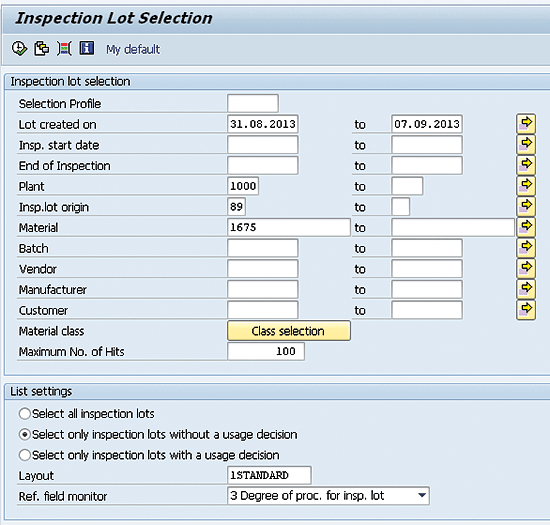Screen dimensions: 550x525
Task: Click the blue Information icon
Action: point(87,48)
